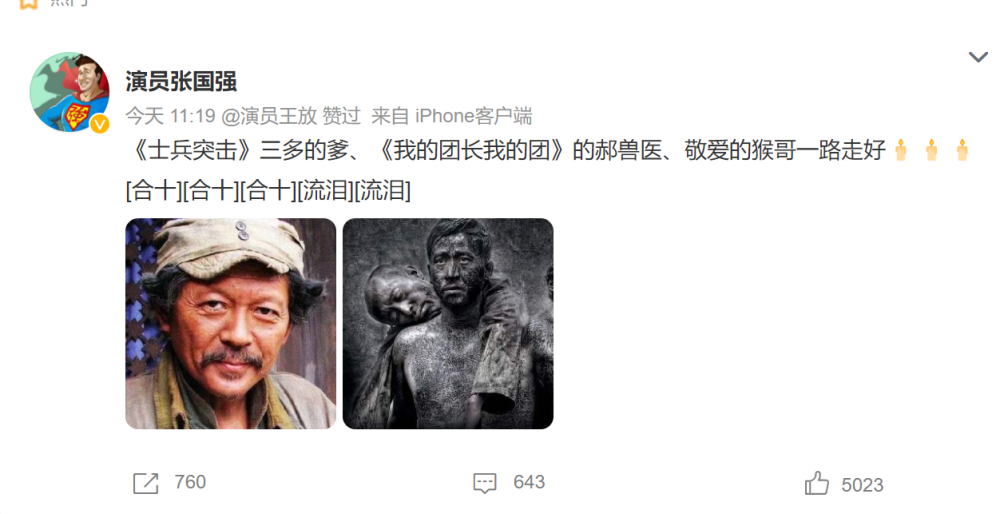Open comments via speech bubble icon
1000x514 pixels.
(x=485, y=483)
